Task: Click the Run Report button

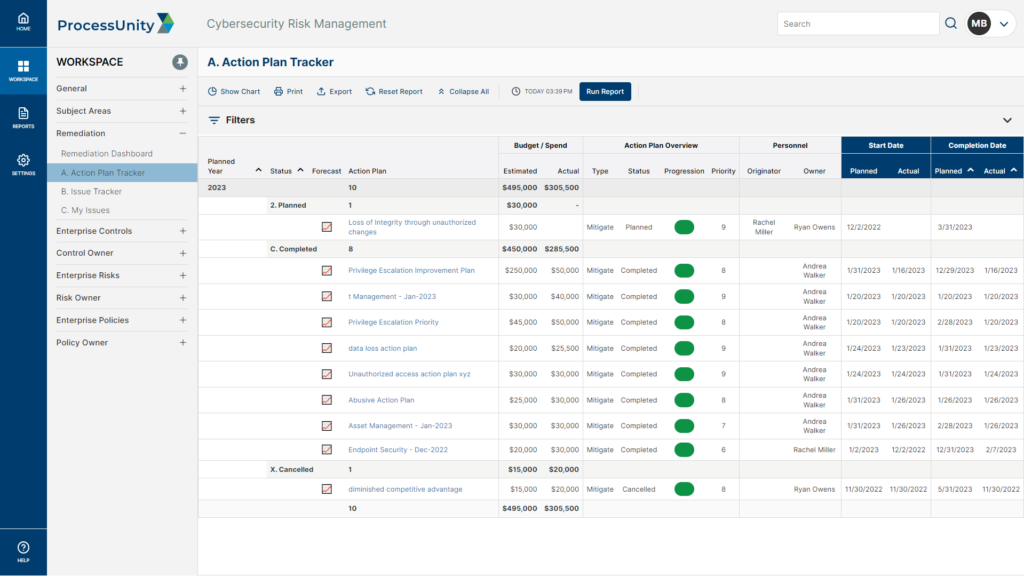Action: coord(604,91)
